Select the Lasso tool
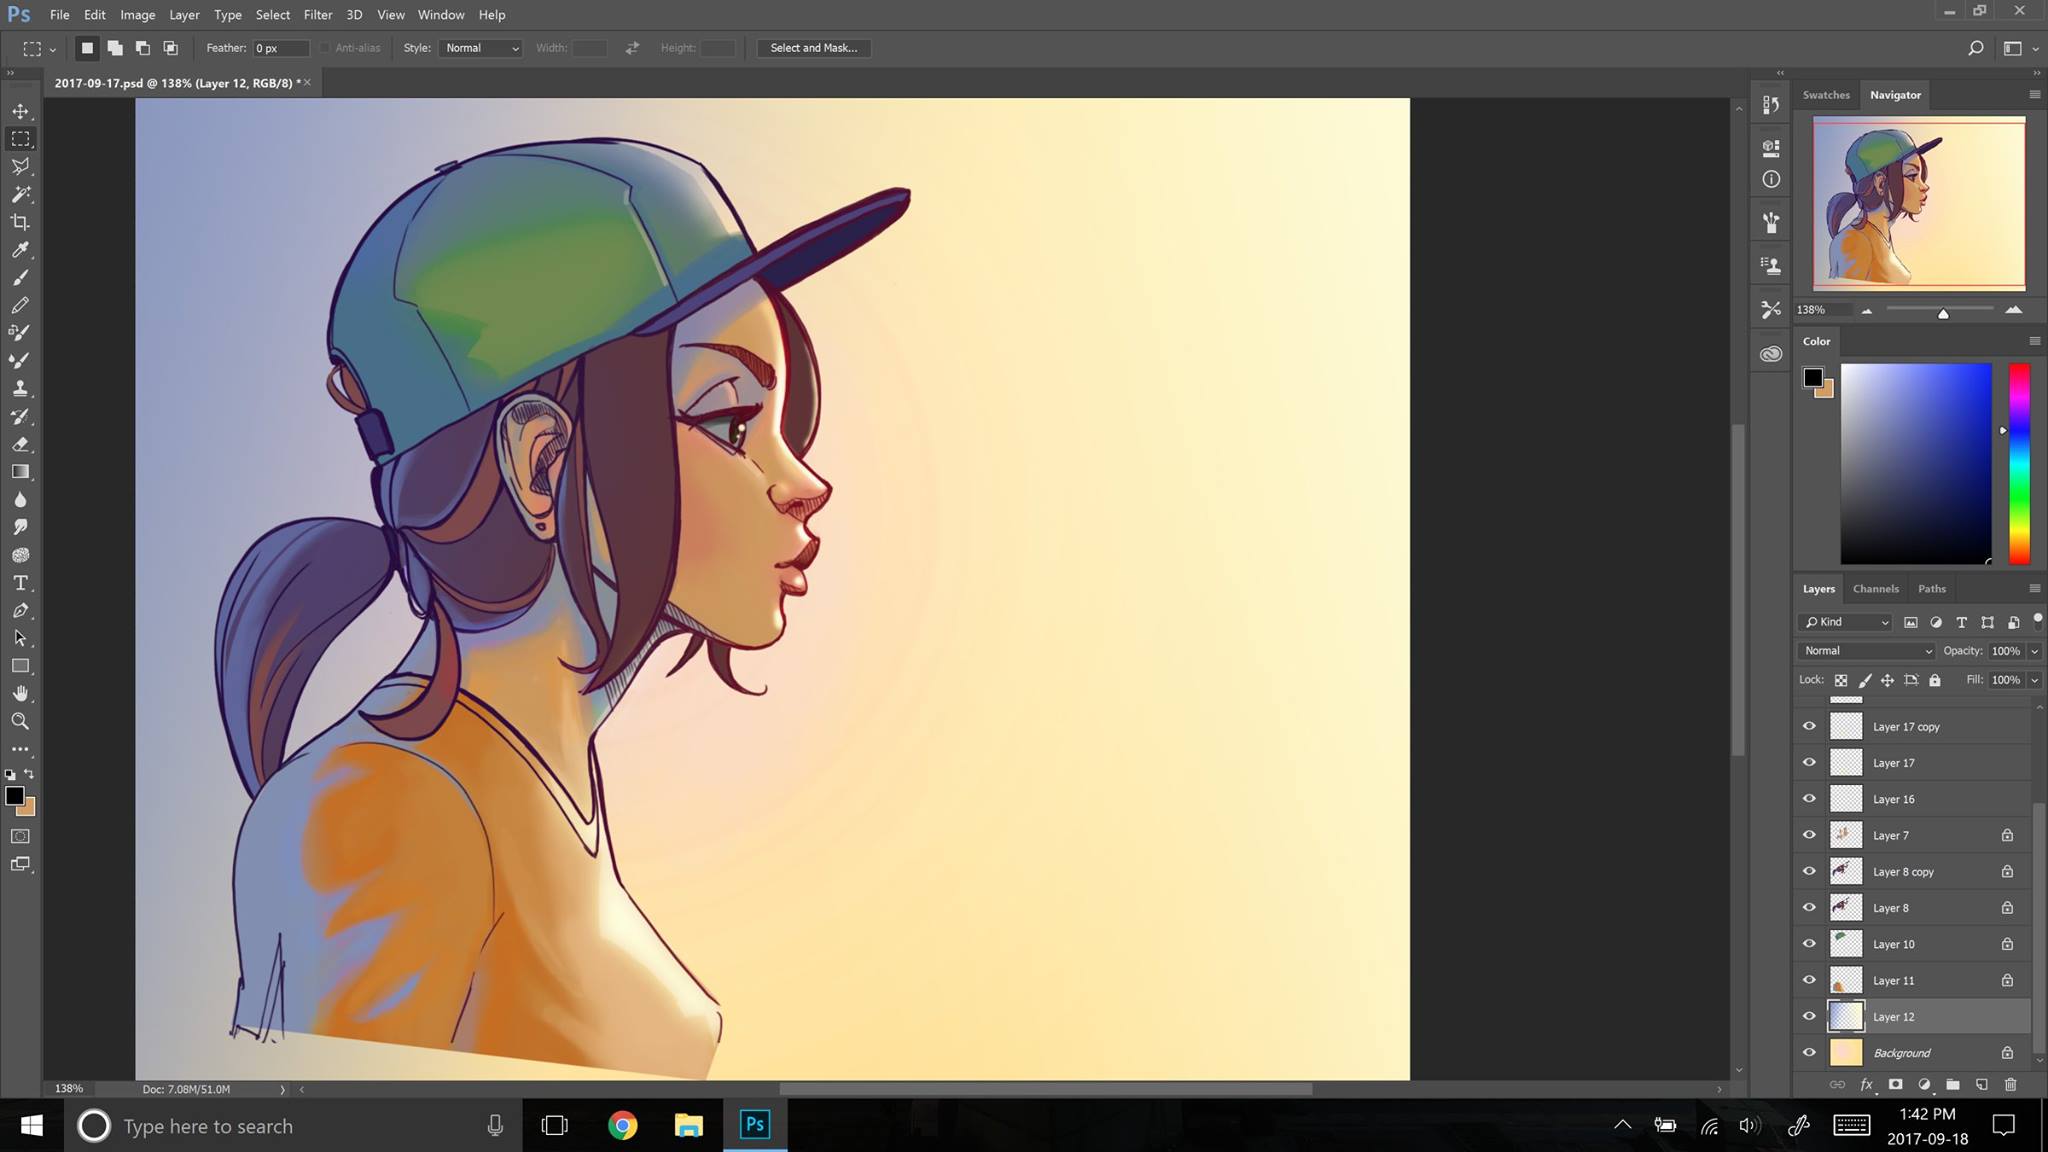The image size is (2048, 1152). pos(20,166)
